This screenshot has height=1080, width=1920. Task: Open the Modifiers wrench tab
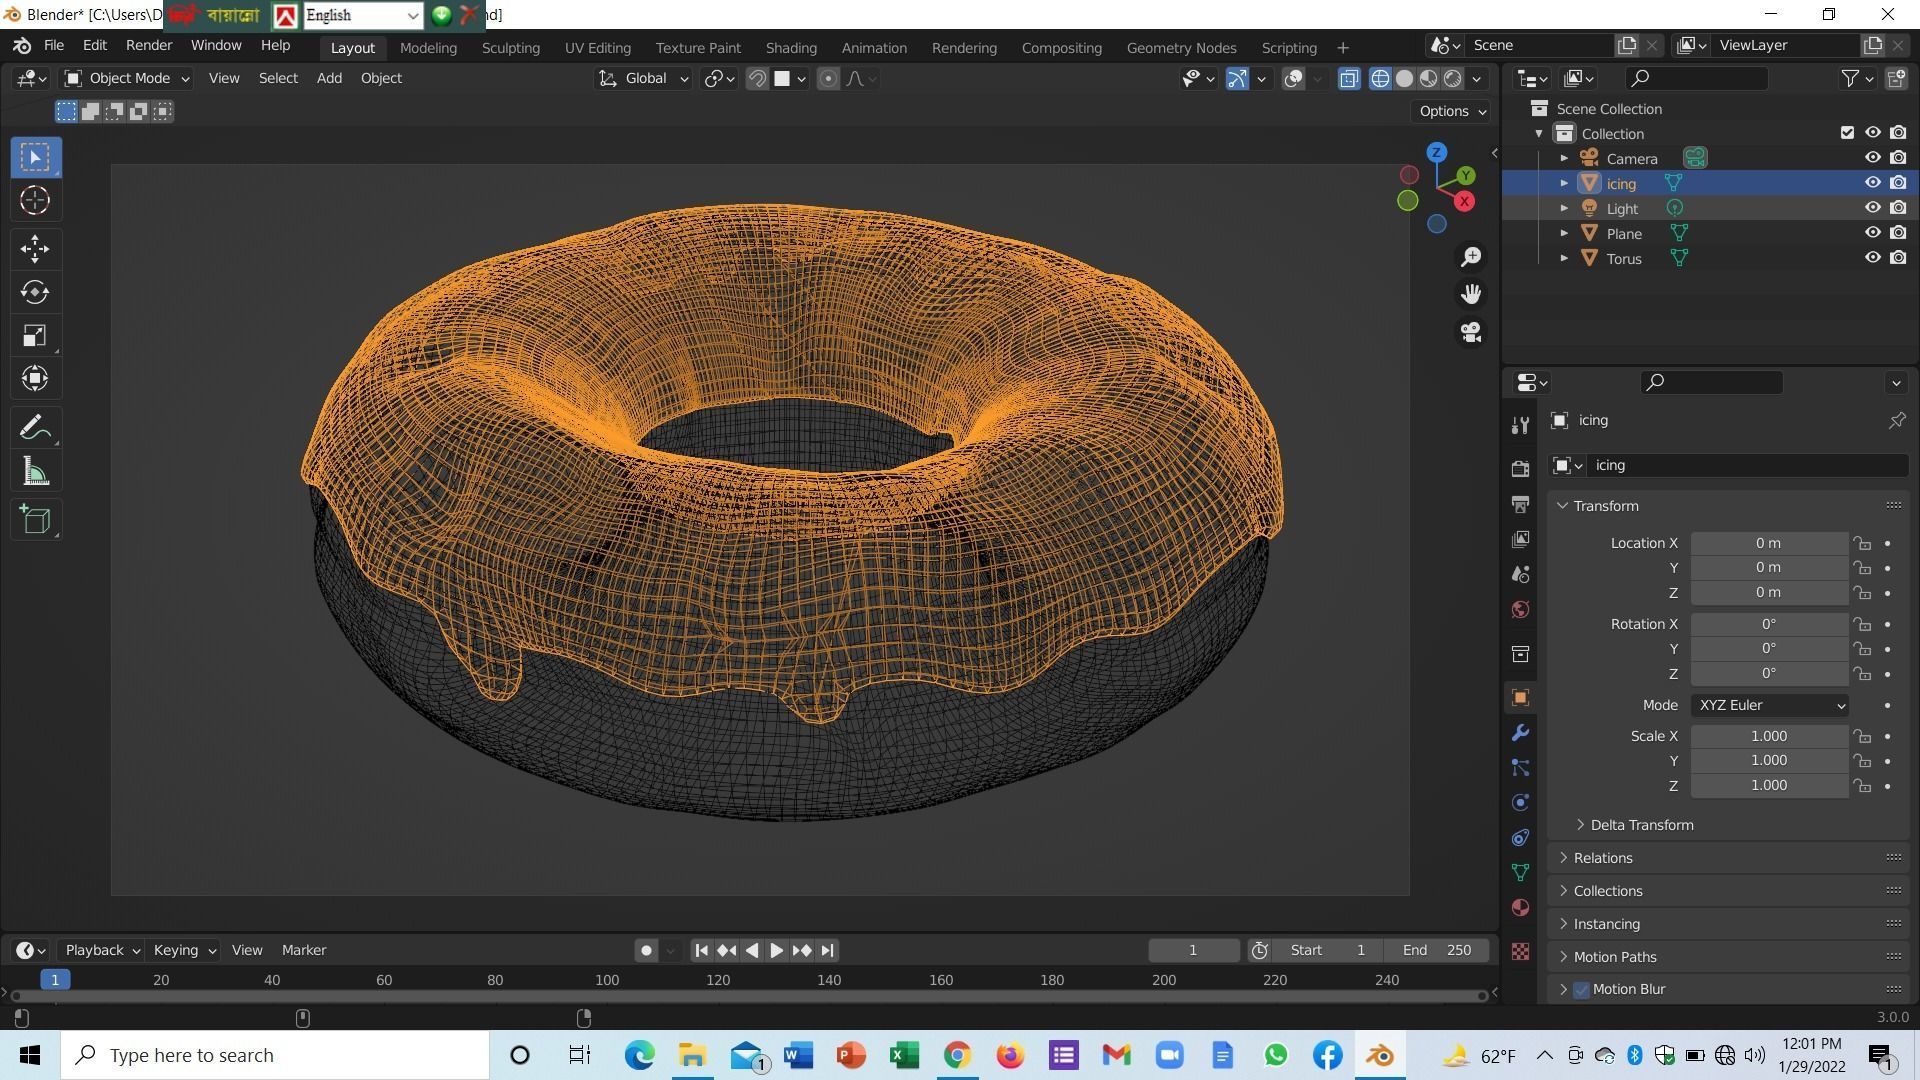point(1520,733)
